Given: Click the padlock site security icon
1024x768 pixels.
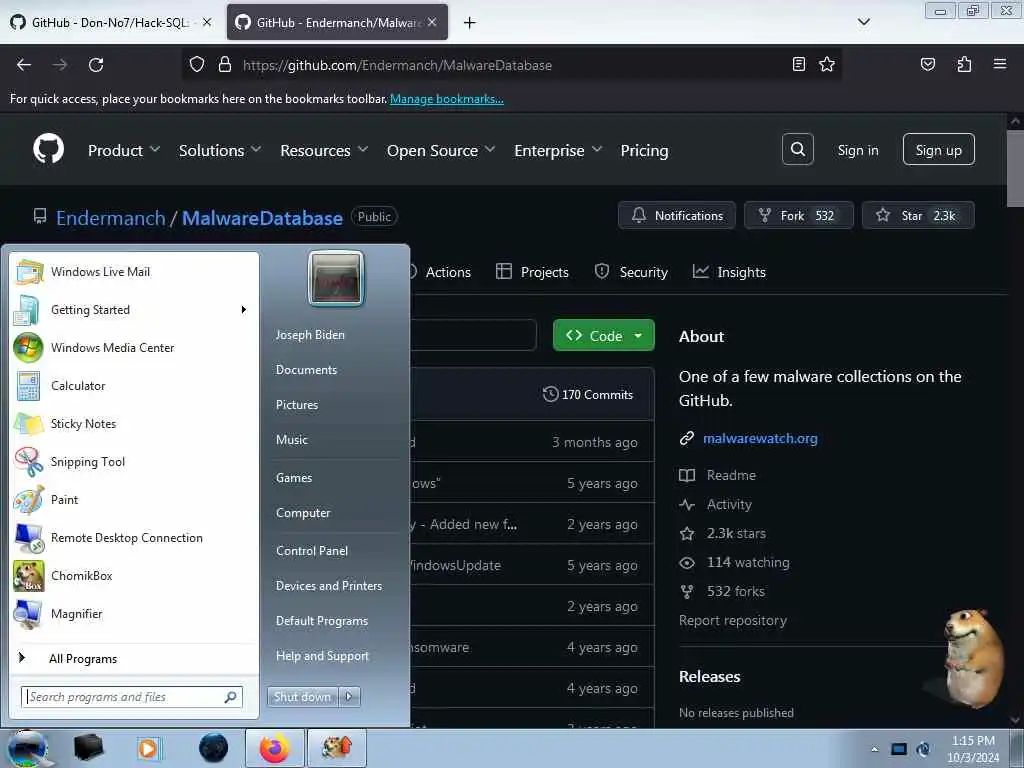Looking at the screenshot, I should 225,65.
